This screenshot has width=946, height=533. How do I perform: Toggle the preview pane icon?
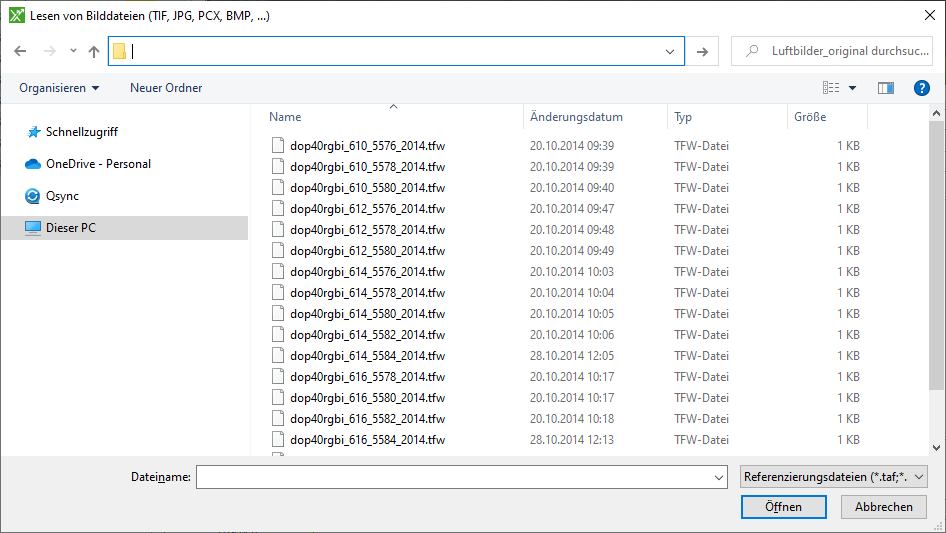(885, 88)
